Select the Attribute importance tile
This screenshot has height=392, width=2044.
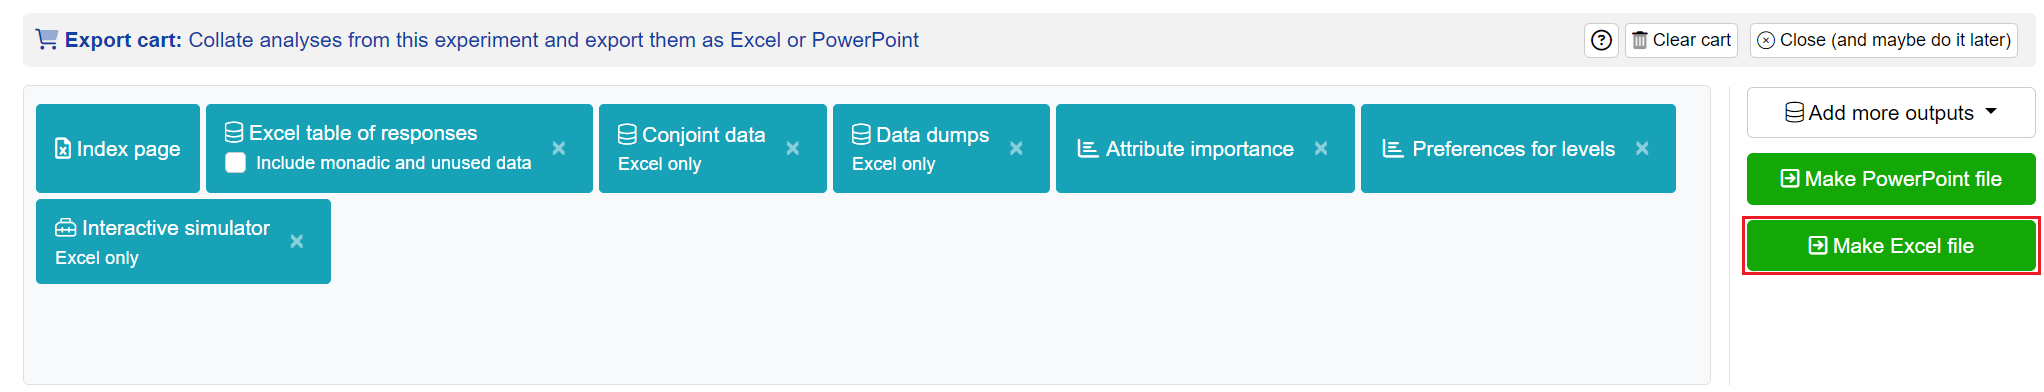coord(1205,148)
